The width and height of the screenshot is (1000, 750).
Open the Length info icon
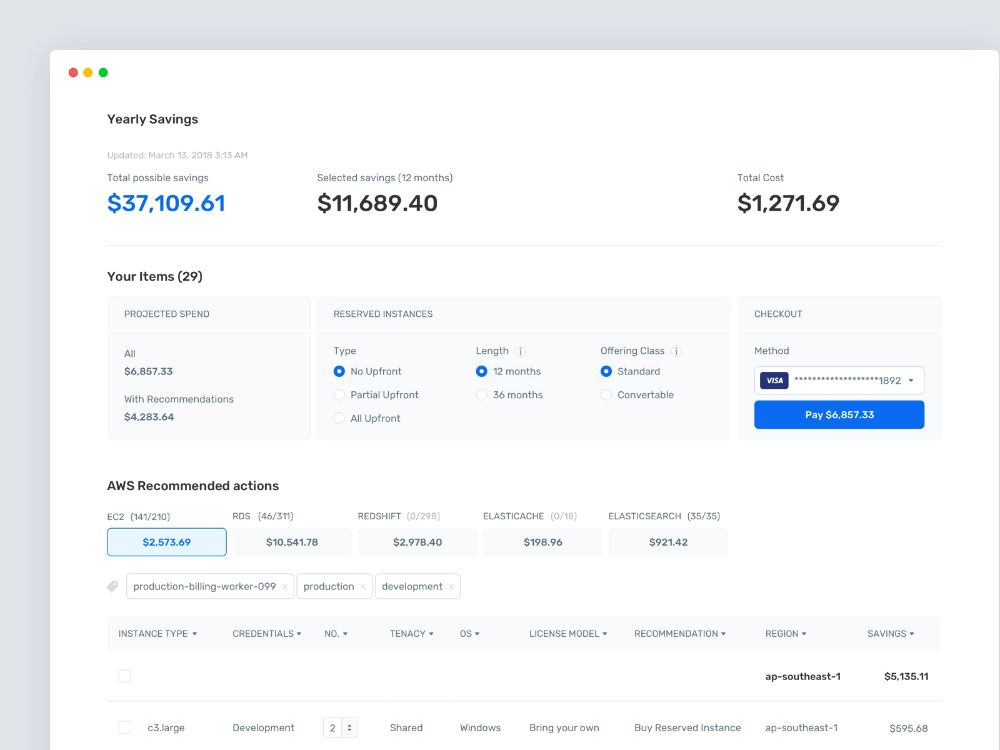coord(520,351)
